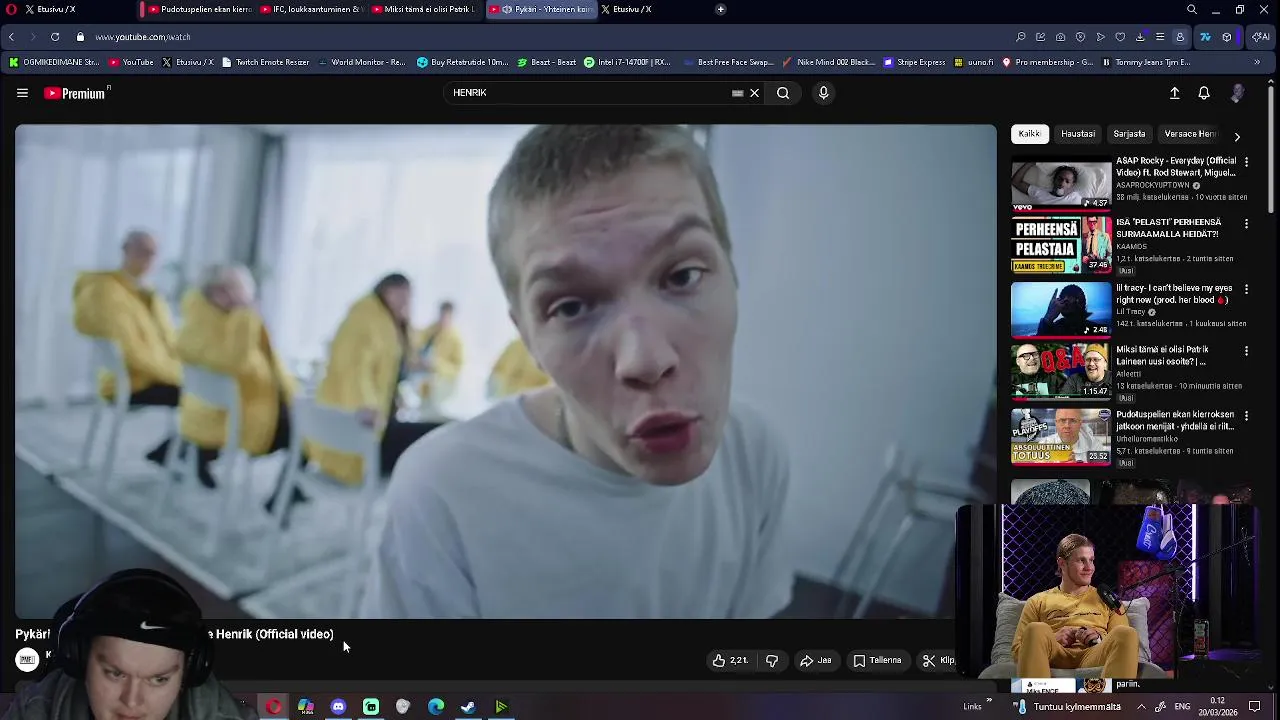This screenshot has width=1280, height=720.
Task: Select the Haustasi filter chip
Action: click(x=1078, y=134)
